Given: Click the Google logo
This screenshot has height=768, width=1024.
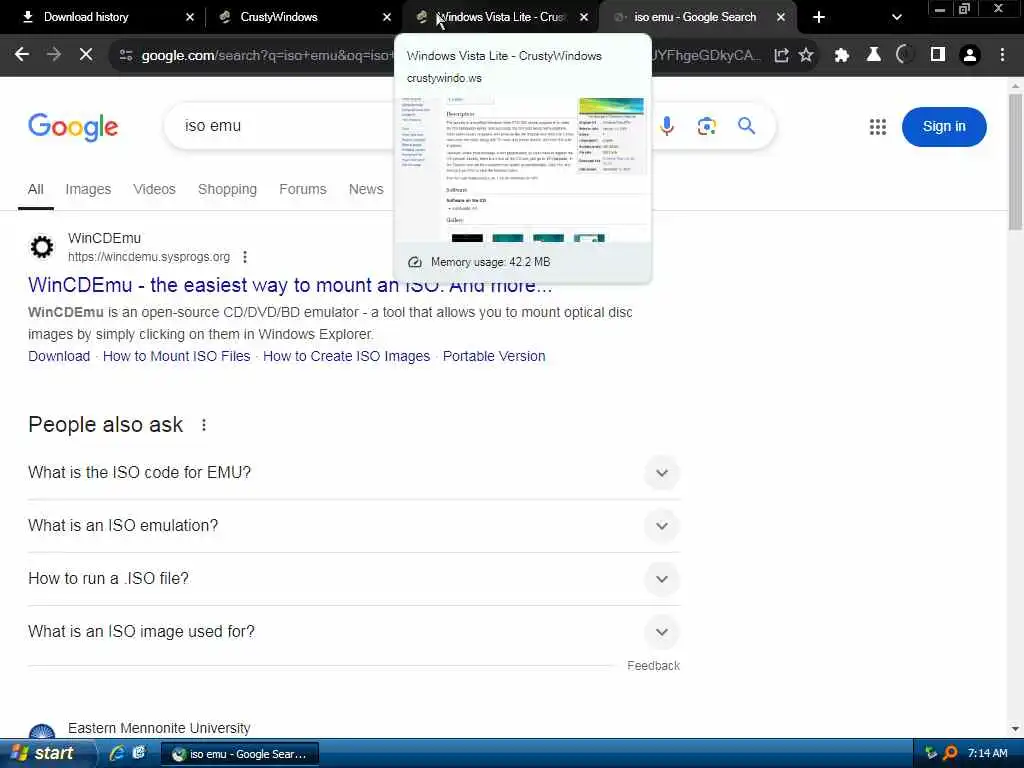Looking at the screenshot, I should pyautogui.click(x=73, y=127).
